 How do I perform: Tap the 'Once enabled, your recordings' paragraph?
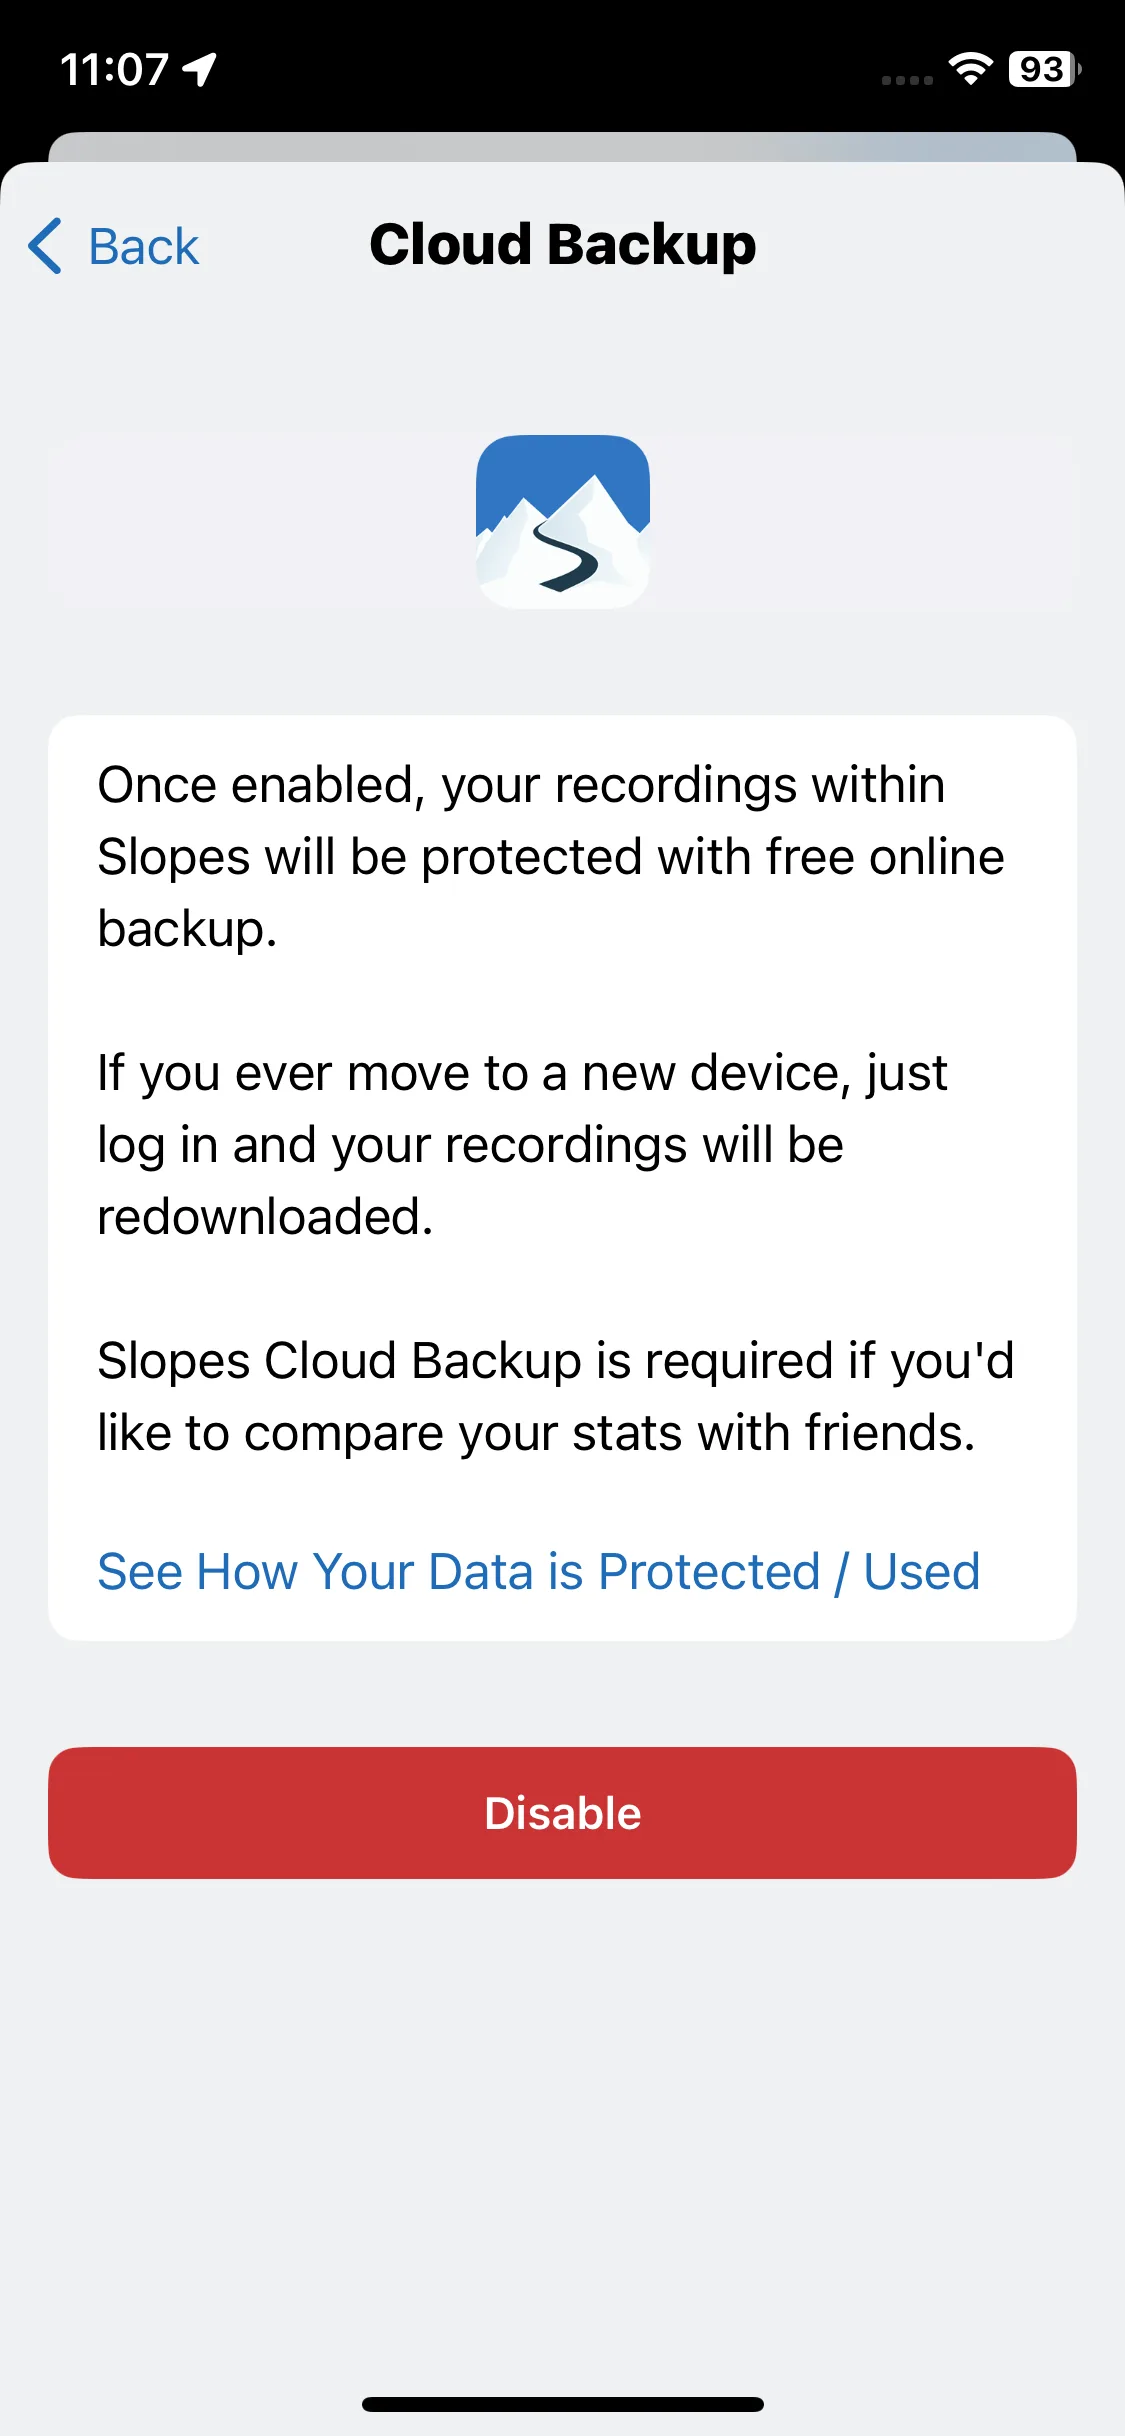coord(551,857)
